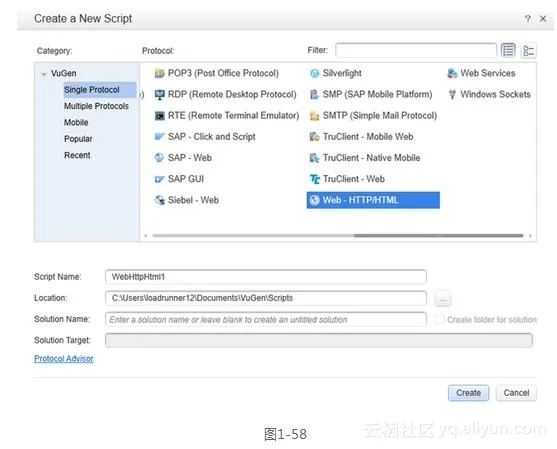
Task: Switch protocol view to tree mode icon
Action: tap(529, 50)
